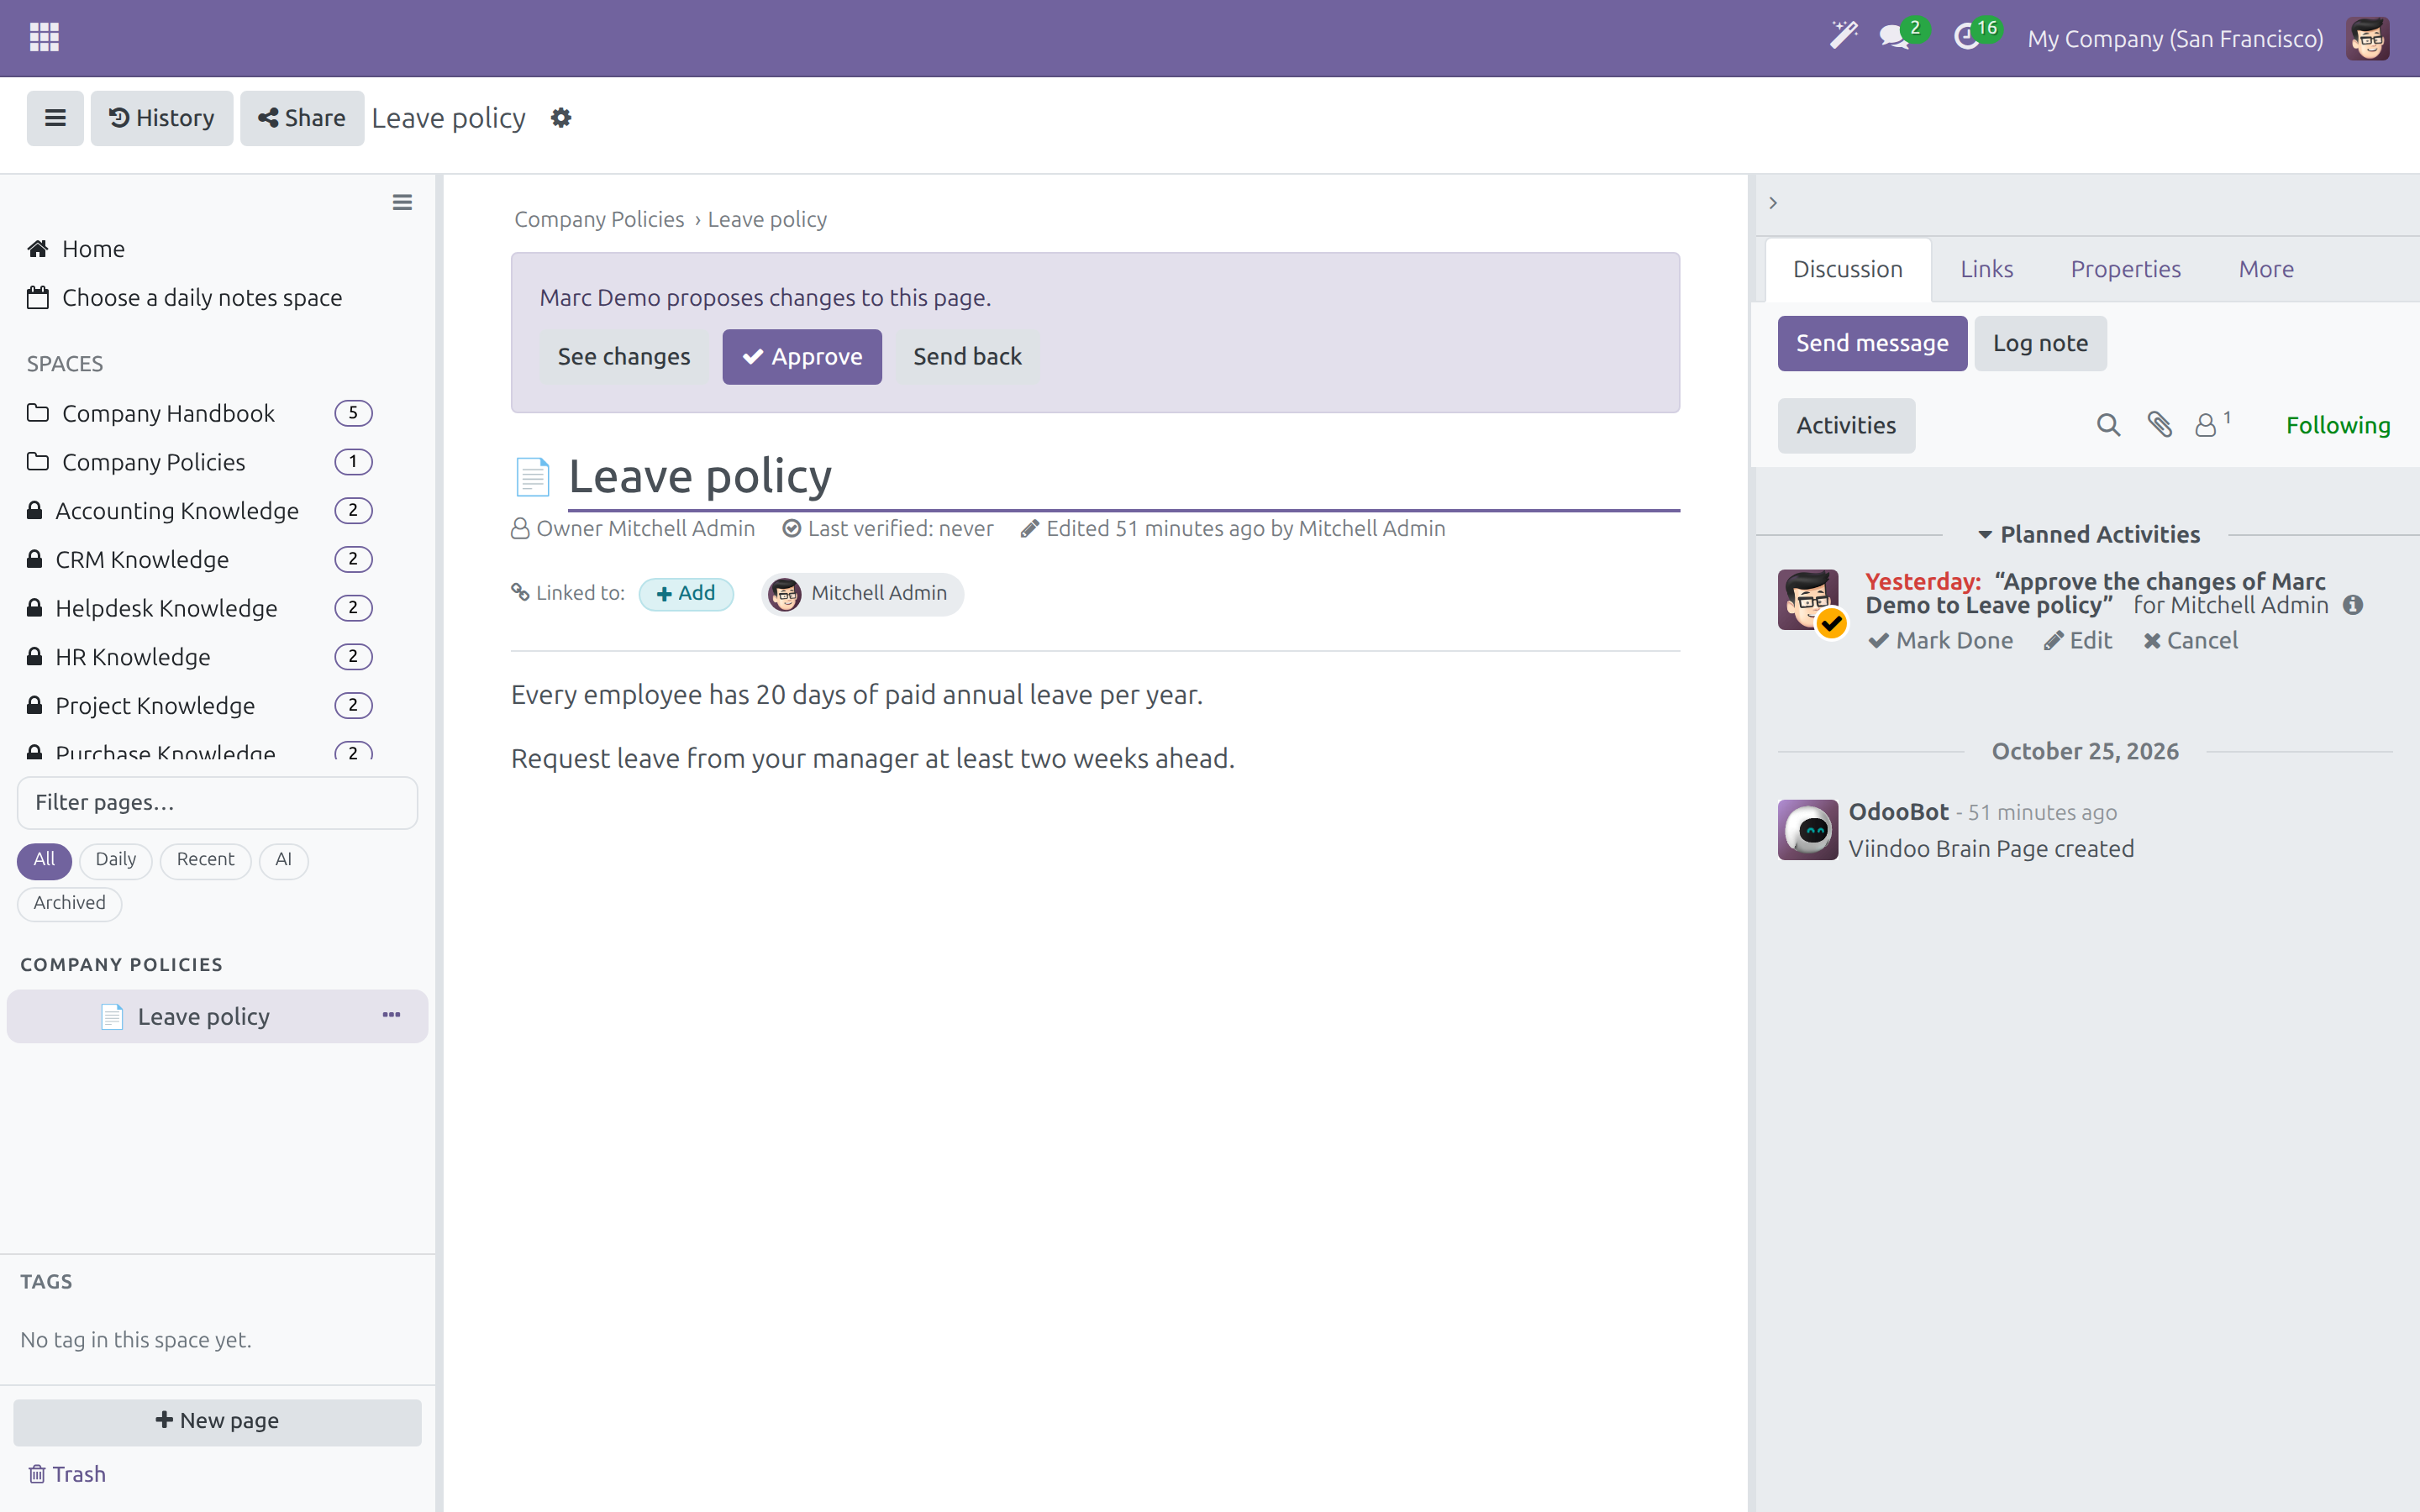2420x1512 pixels.
Task: Click the New page button
Action: click(x=217, y=1421)
